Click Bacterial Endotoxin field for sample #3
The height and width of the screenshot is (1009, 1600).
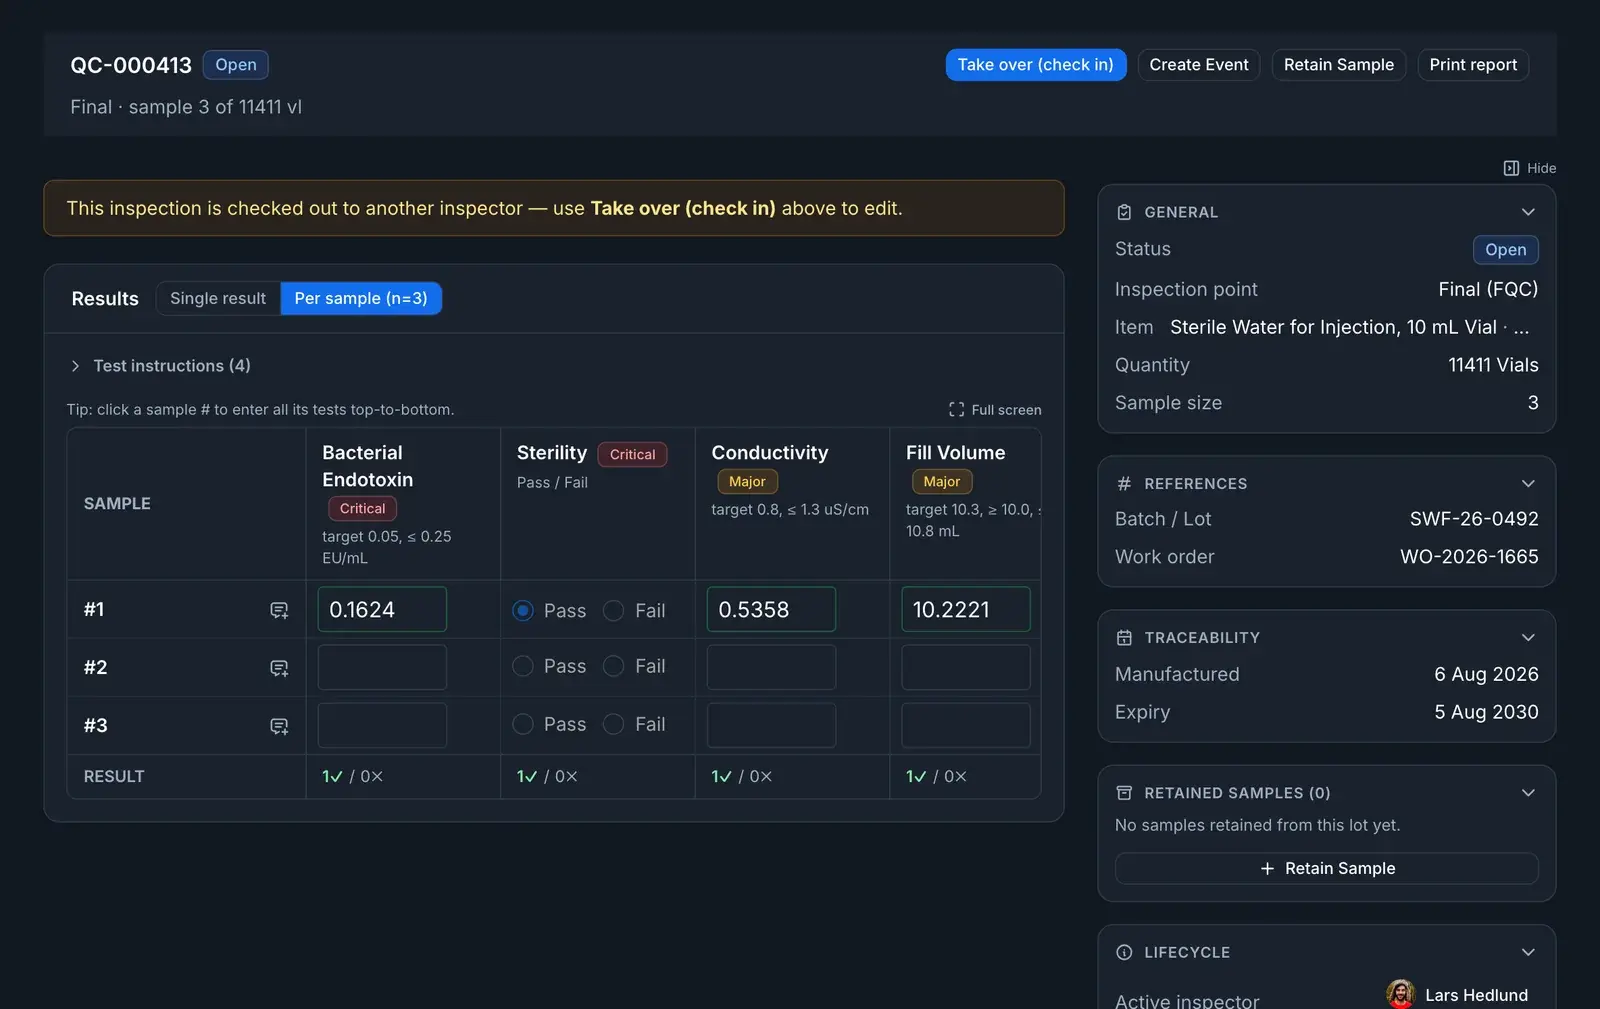[382, 726]
